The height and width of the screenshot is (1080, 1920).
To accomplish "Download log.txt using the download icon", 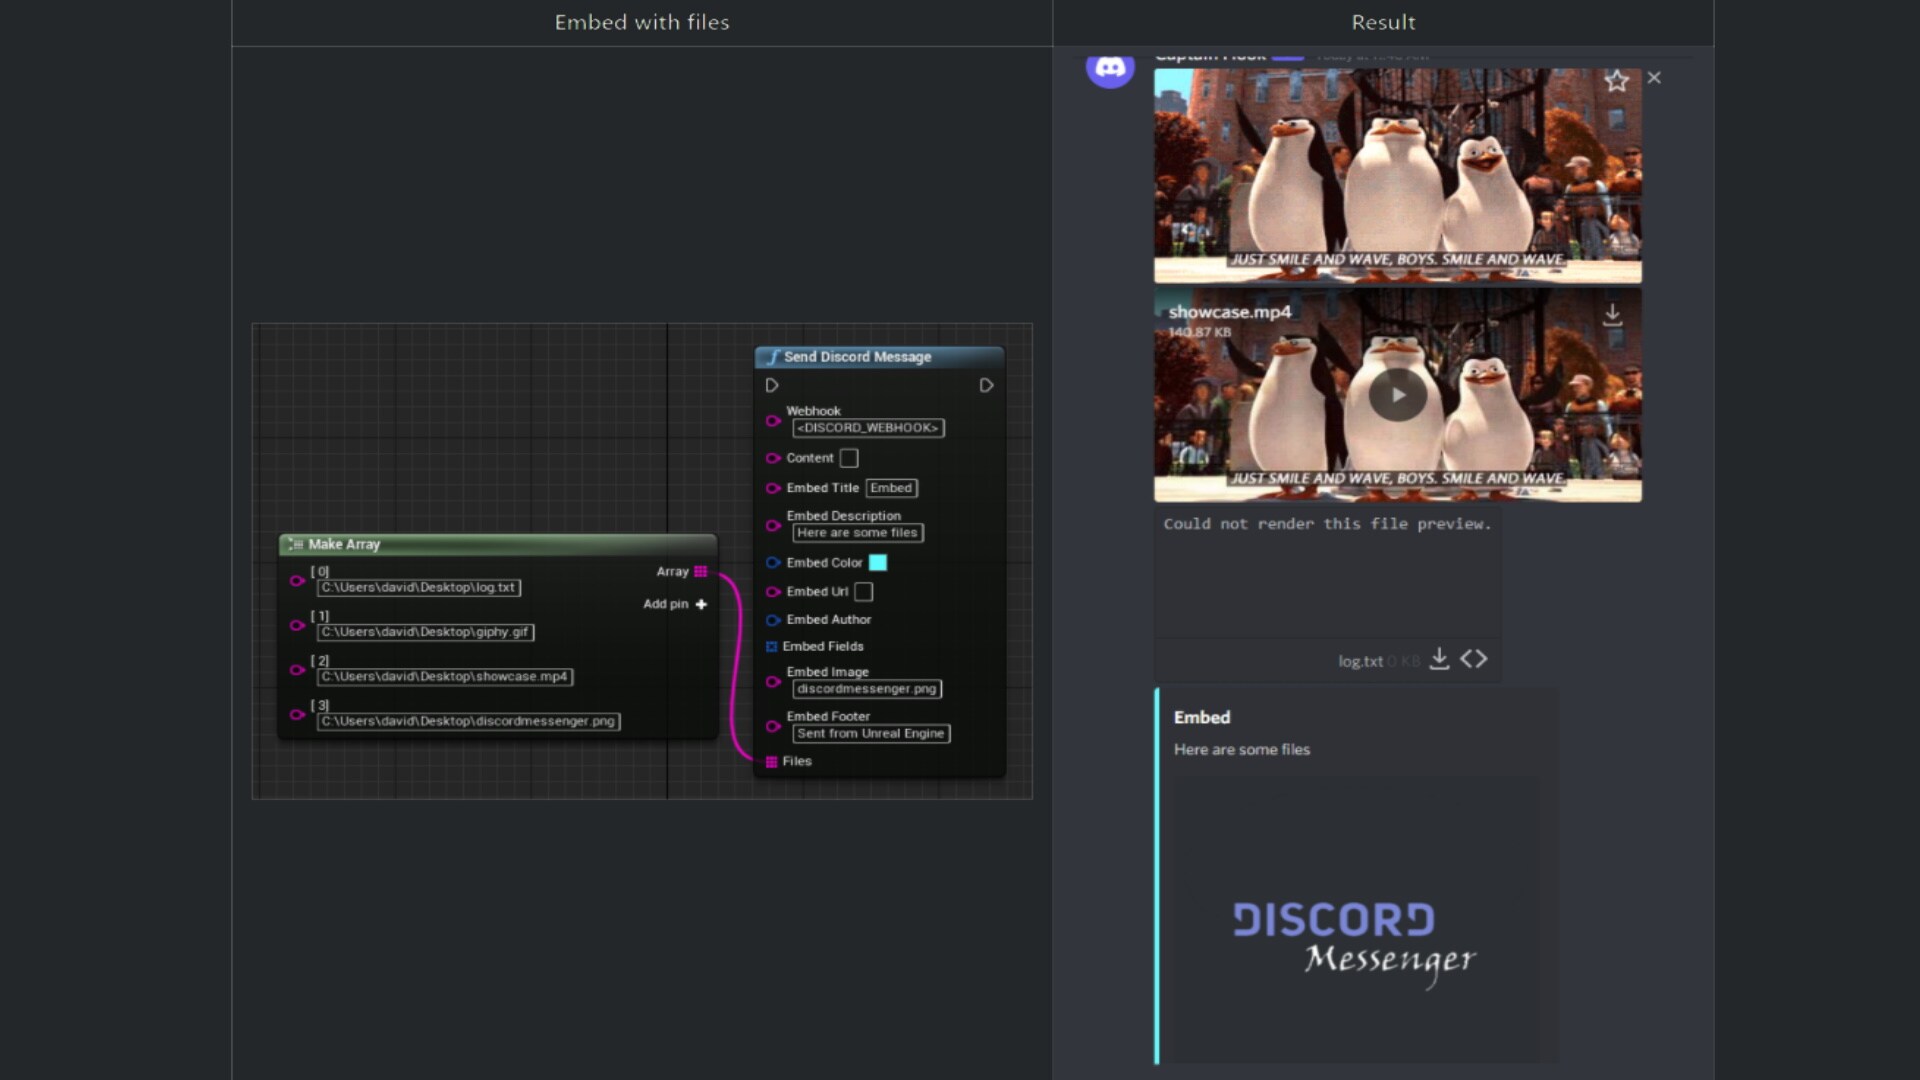I will point(1439,659).
